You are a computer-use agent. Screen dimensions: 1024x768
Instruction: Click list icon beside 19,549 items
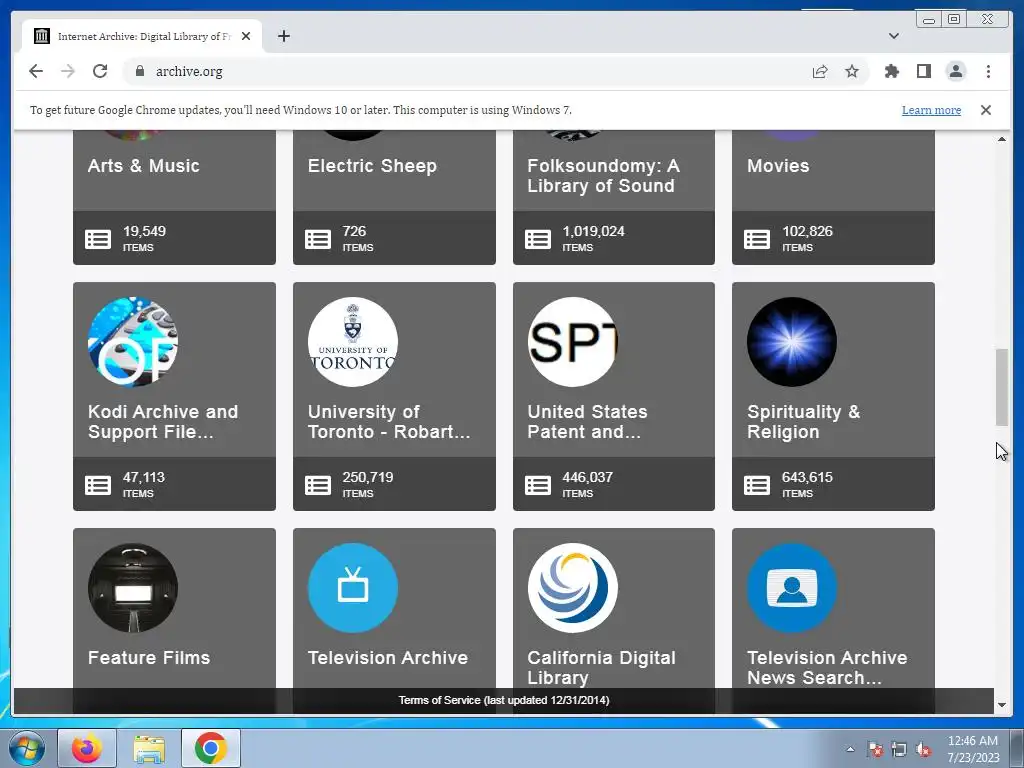pos(98,239)
